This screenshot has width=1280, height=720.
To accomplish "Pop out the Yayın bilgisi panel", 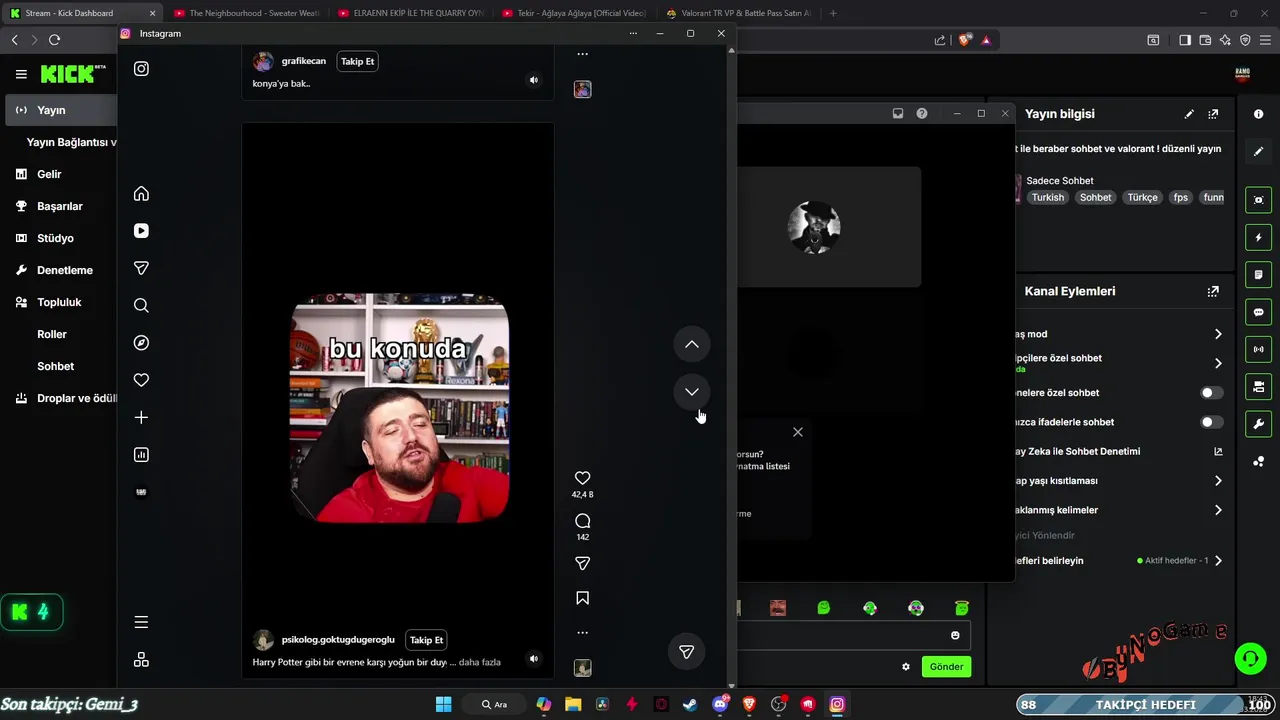I will (x=1213, y=114).
